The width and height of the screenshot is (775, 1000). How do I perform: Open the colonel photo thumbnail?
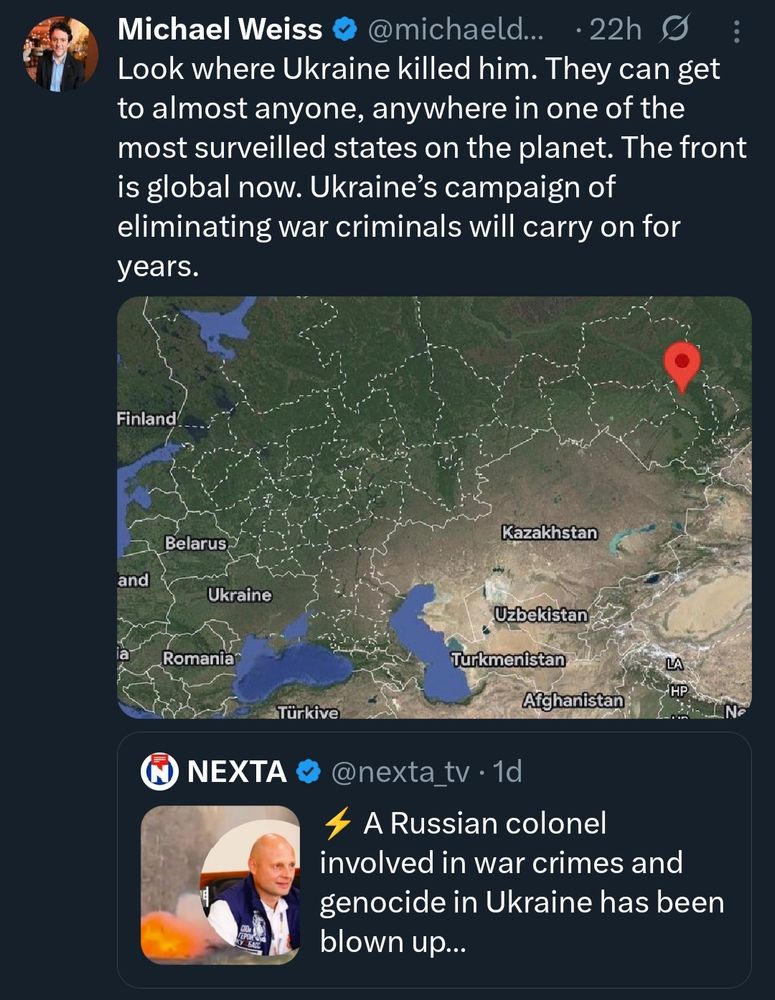click(x=220, y=884)
